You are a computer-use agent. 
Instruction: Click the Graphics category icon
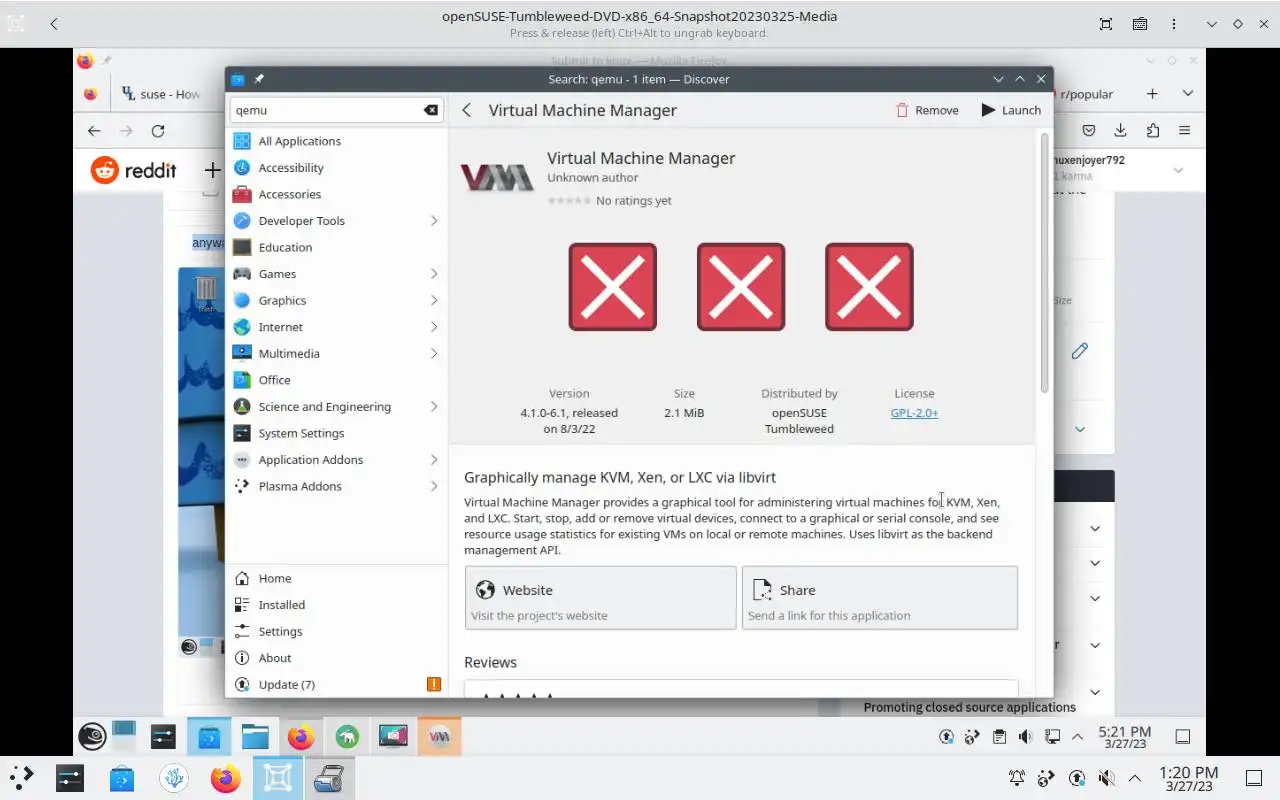(x=241, y=300)
